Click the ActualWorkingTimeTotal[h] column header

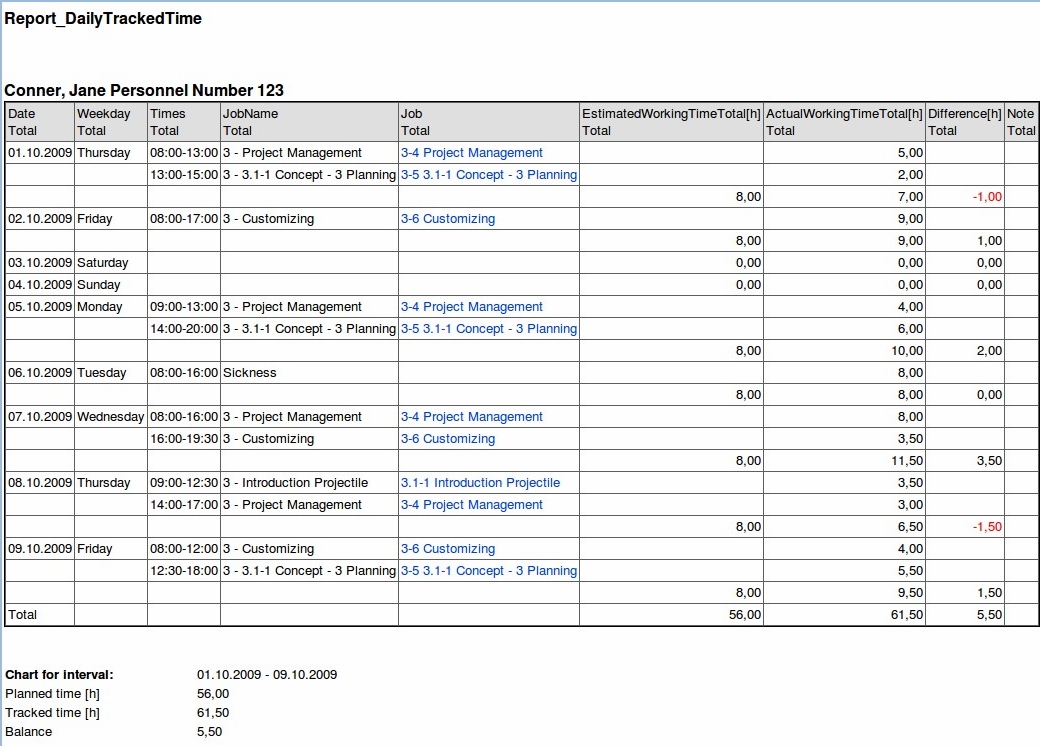844,114
